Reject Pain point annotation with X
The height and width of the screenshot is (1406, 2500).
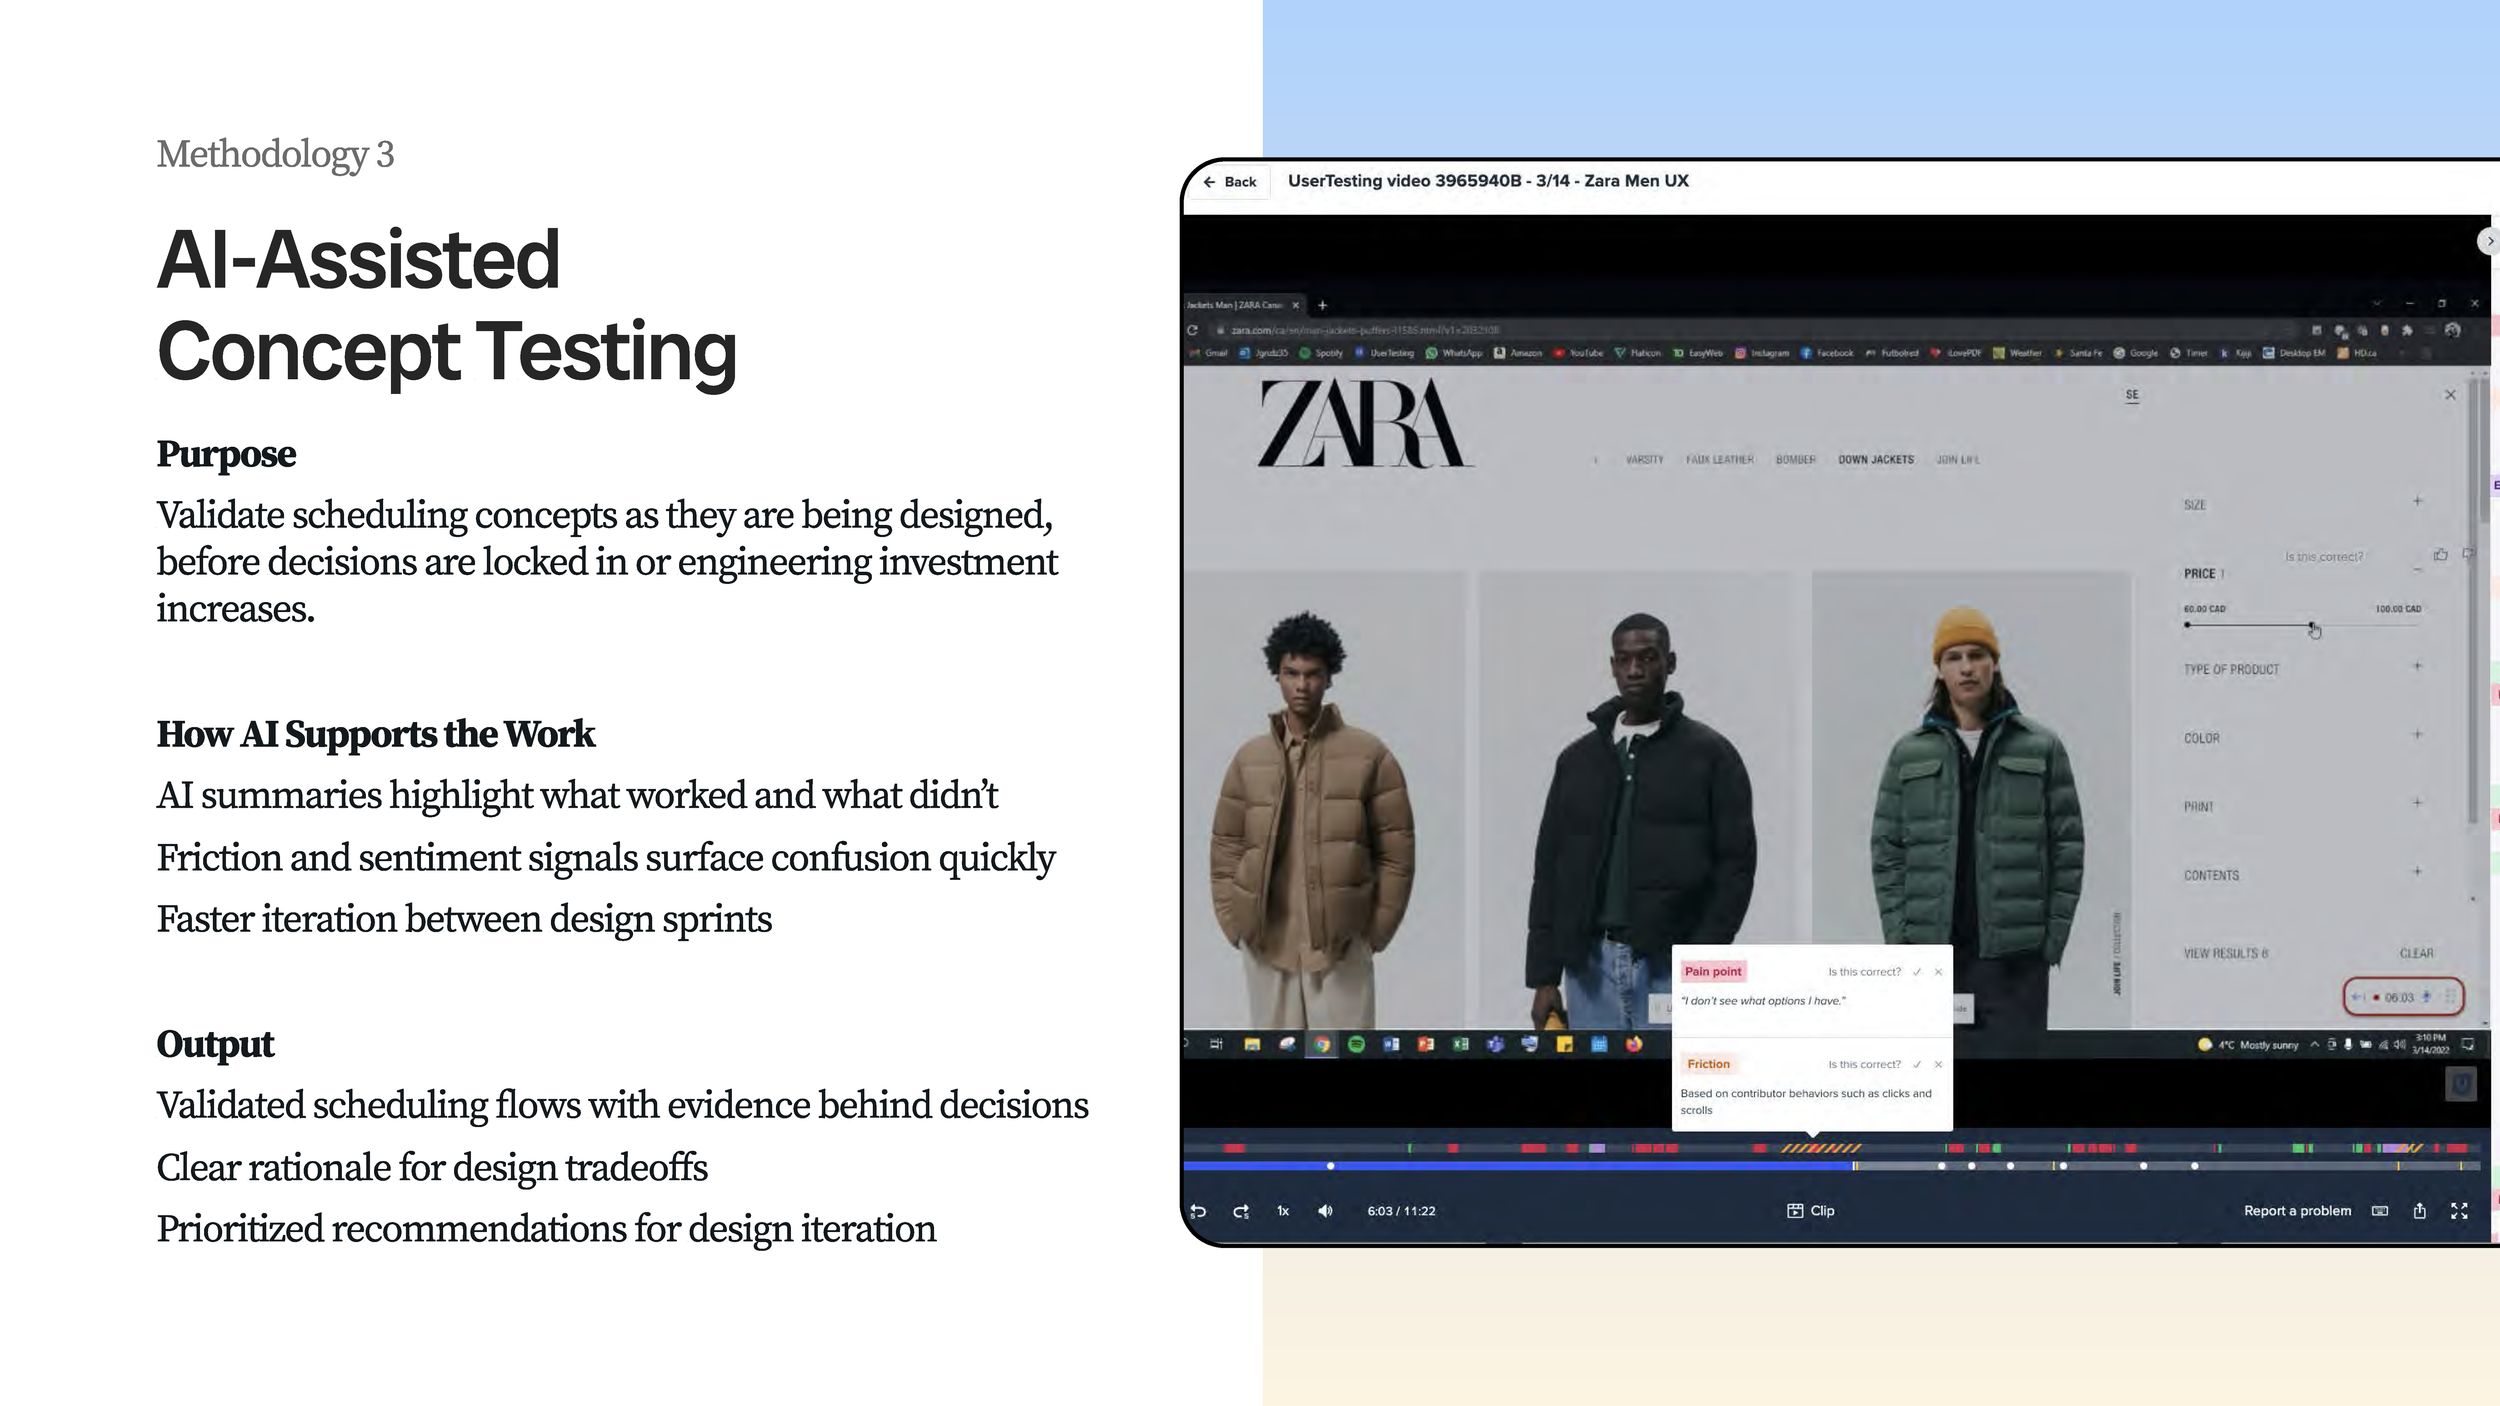point(1938,972)
